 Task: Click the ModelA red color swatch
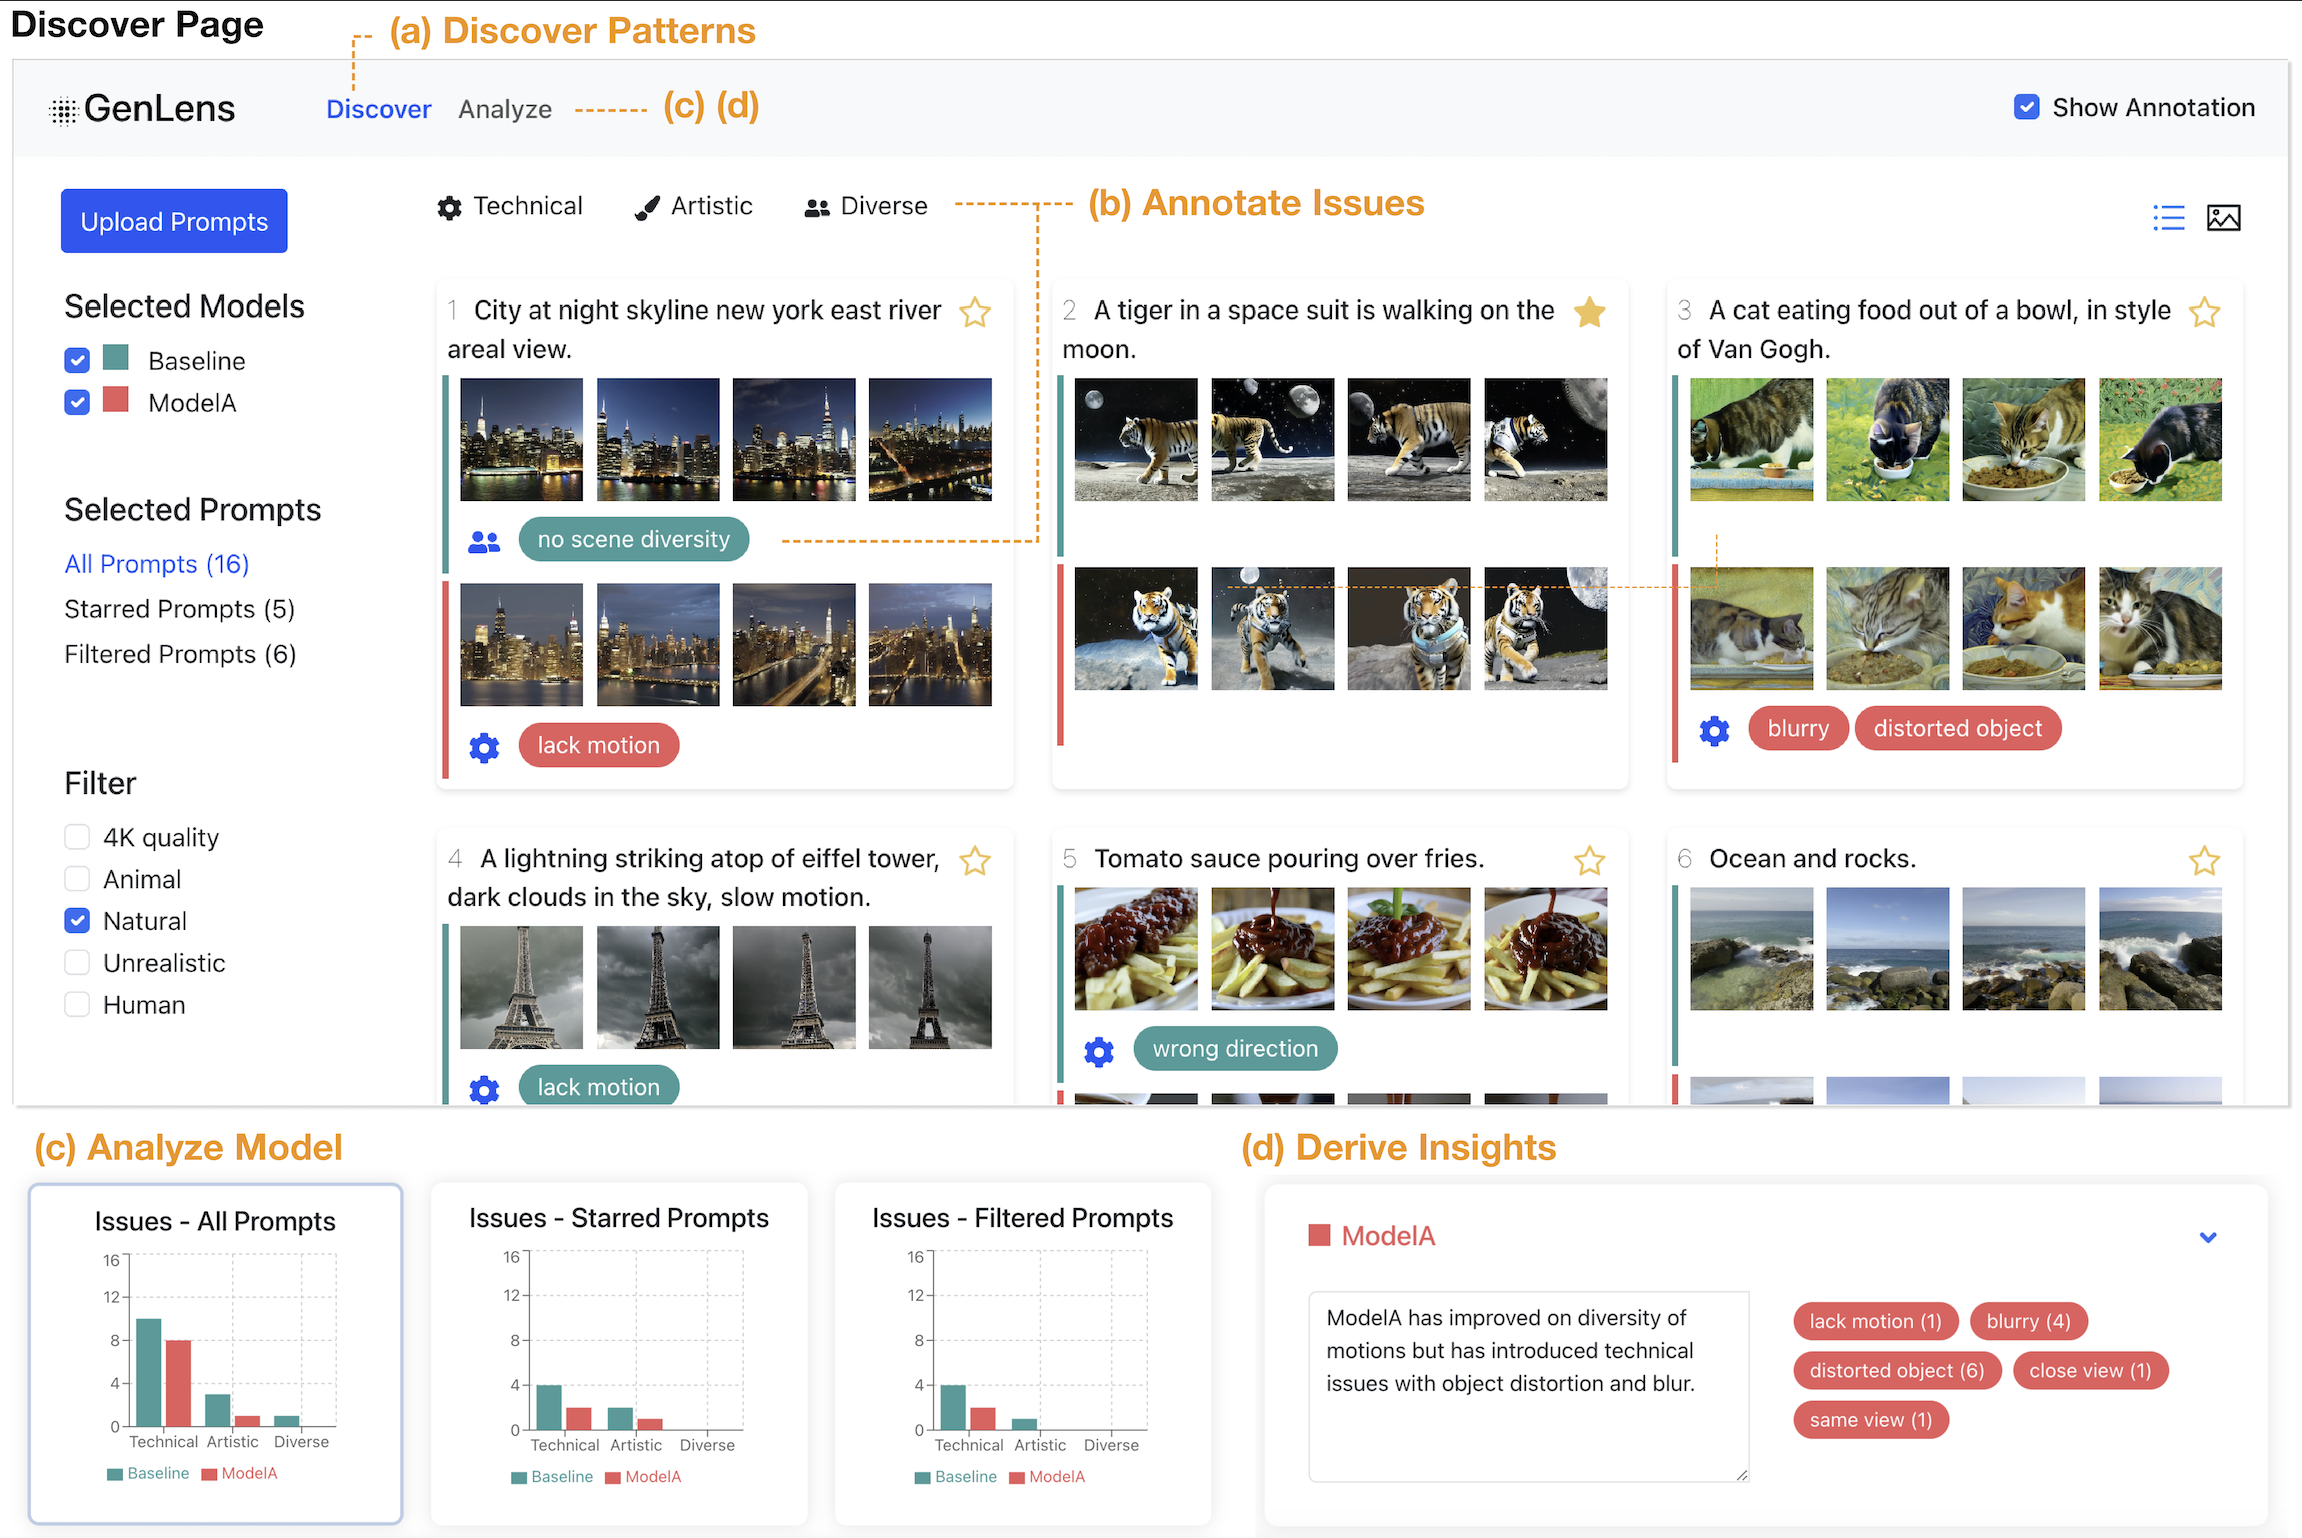click(x=116, y=400)
